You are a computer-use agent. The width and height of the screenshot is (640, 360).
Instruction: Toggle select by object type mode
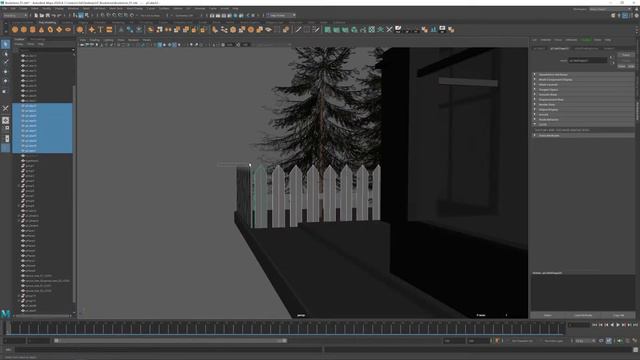[81, 16]
